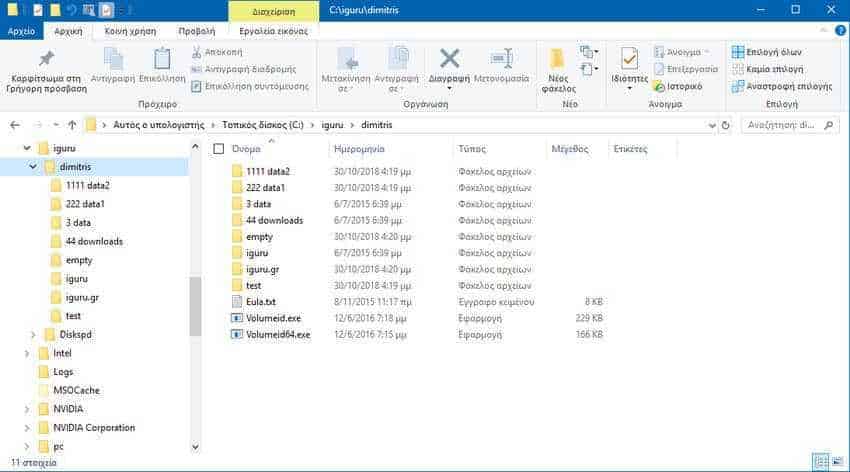
Task: Switch to the Αρχική tab
Action: (68, 31)
